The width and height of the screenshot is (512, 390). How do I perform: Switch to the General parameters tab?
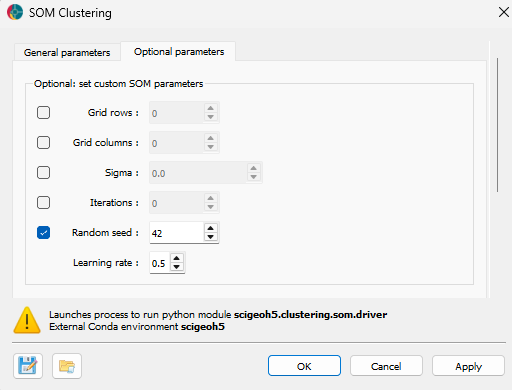click(x=67, y=53)
